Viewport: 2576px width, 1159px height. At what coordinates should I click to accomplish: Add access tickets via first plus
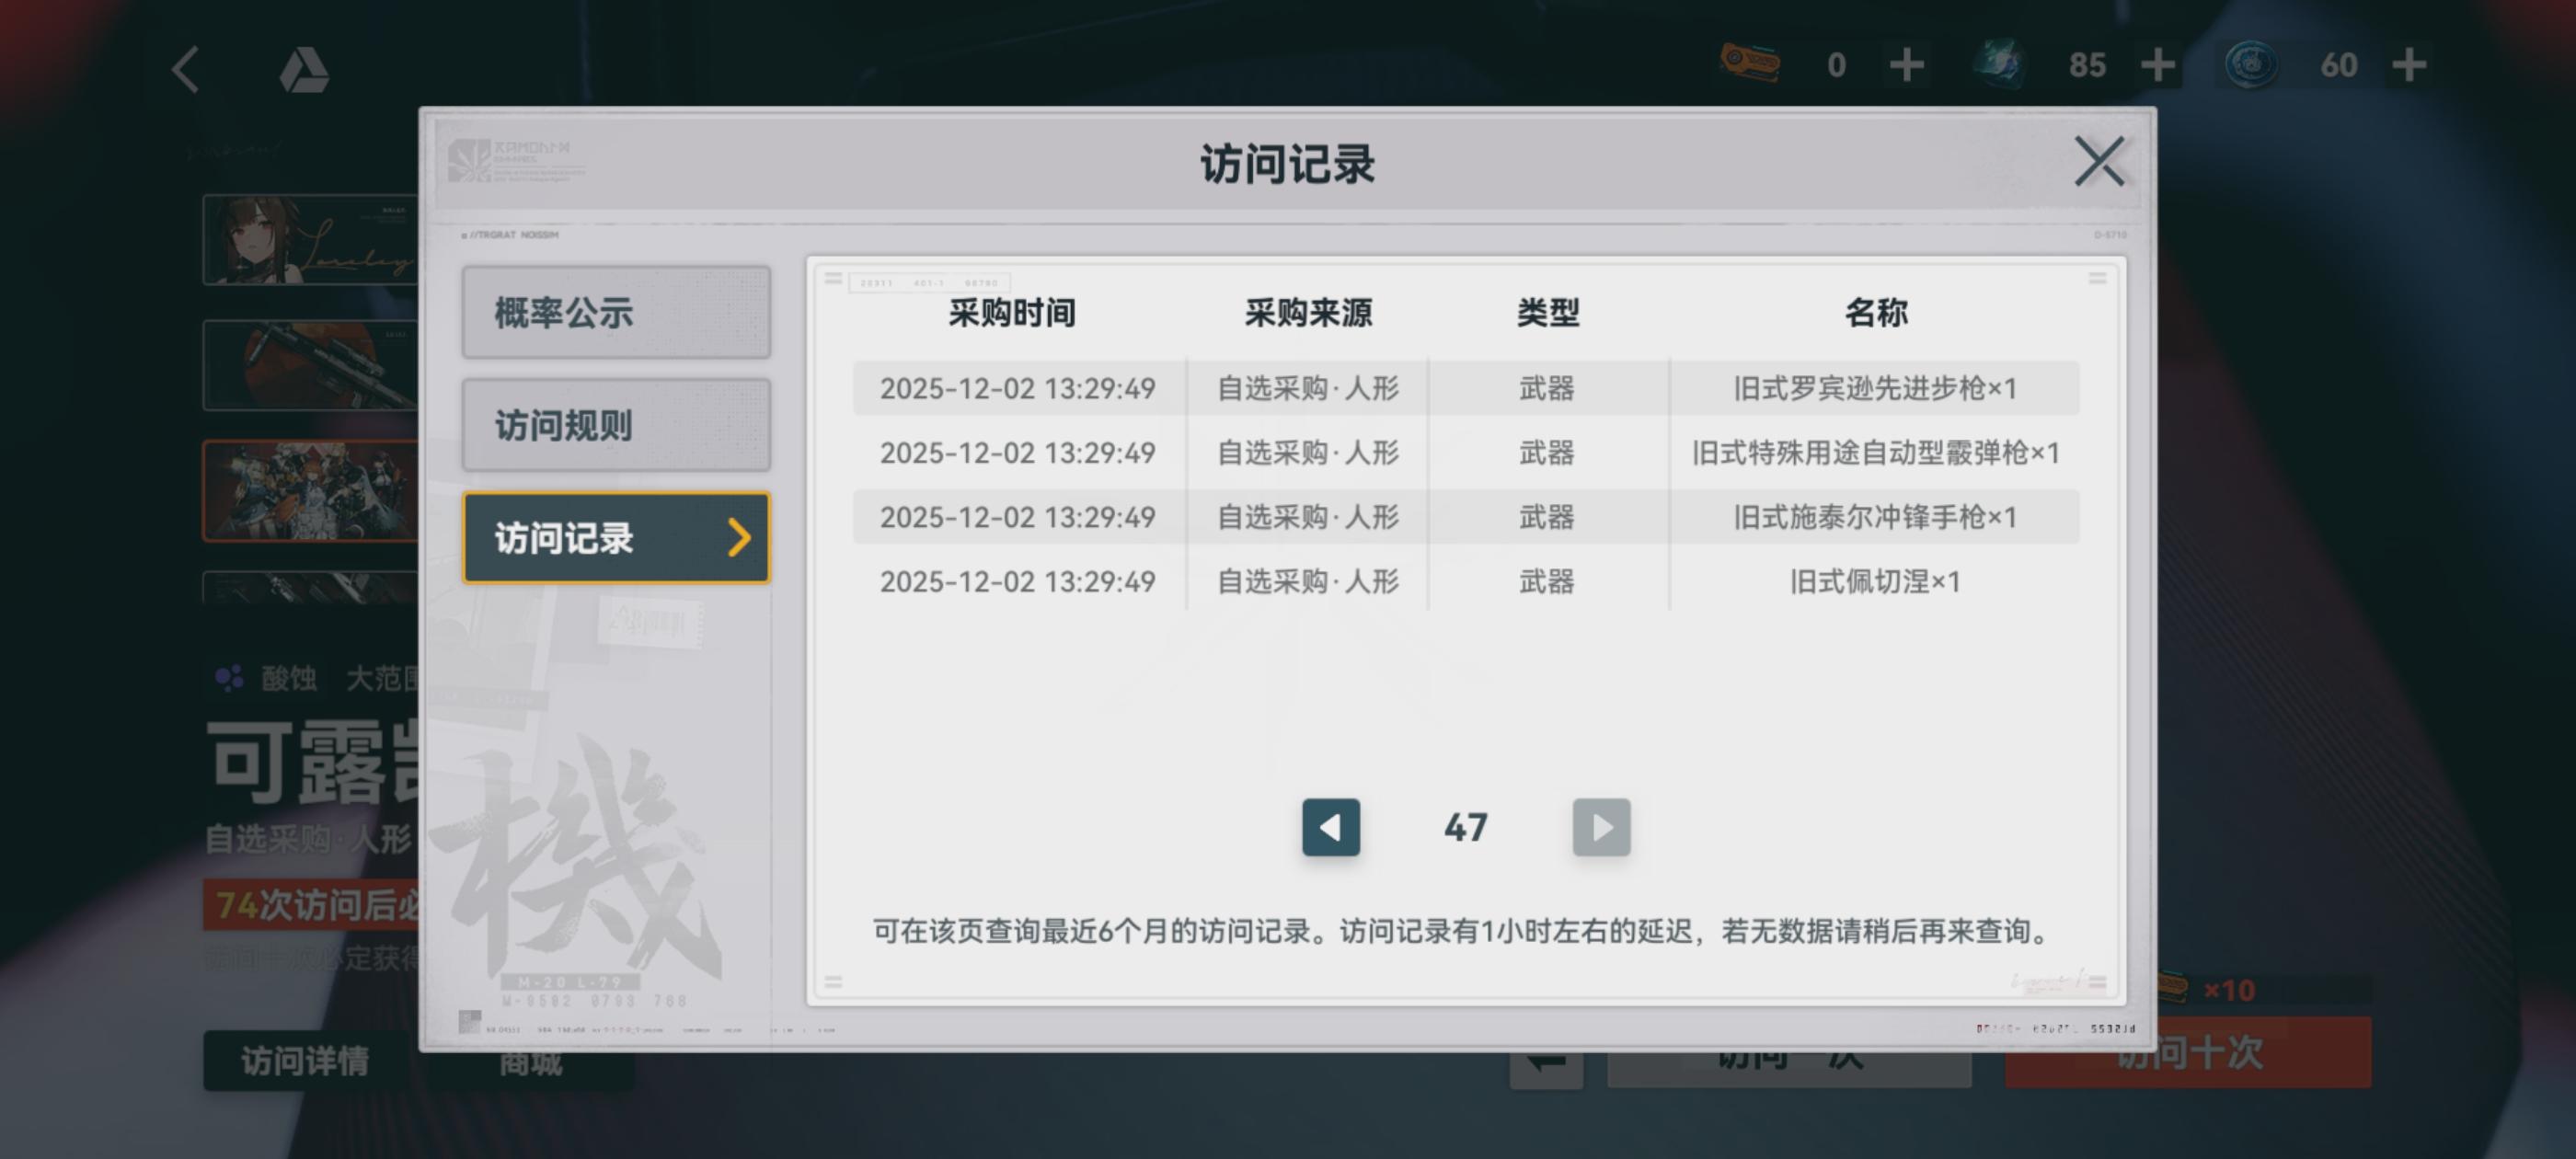[x=1906, y=65]
